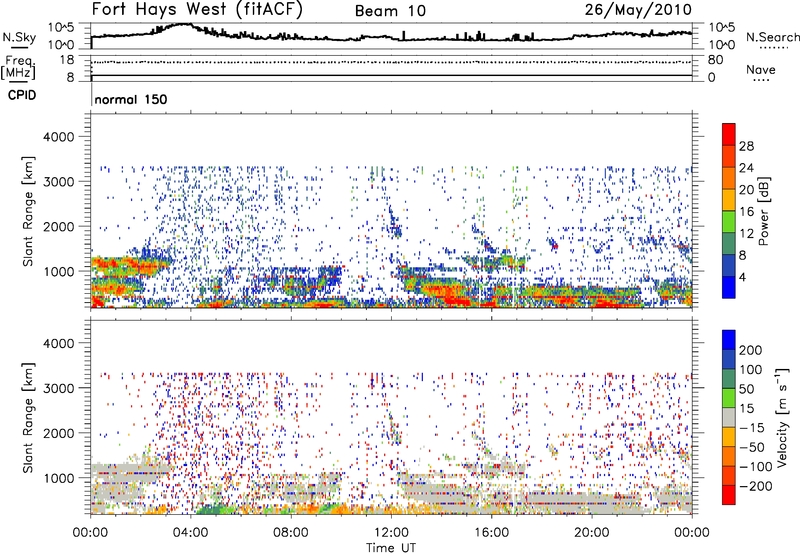Image resolution: width=800 pixels, height=554 pixels.
Task: Click the '12:00' time axis tick
Action: click(x=391, y=533)
